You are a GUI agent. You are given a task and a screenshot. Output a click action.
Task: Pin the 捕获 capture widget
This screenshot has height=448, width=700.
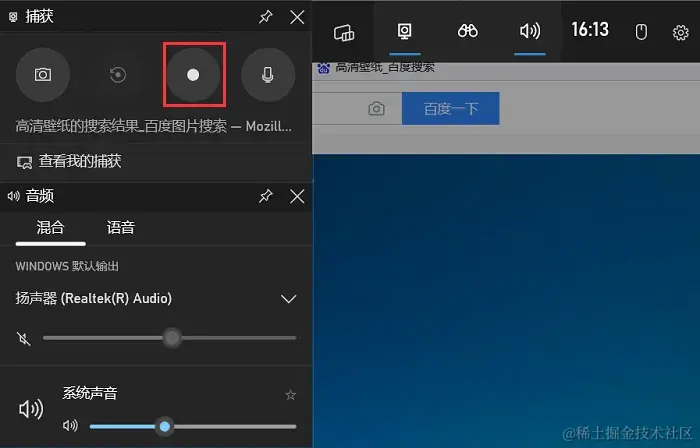(x=266, y=17)
